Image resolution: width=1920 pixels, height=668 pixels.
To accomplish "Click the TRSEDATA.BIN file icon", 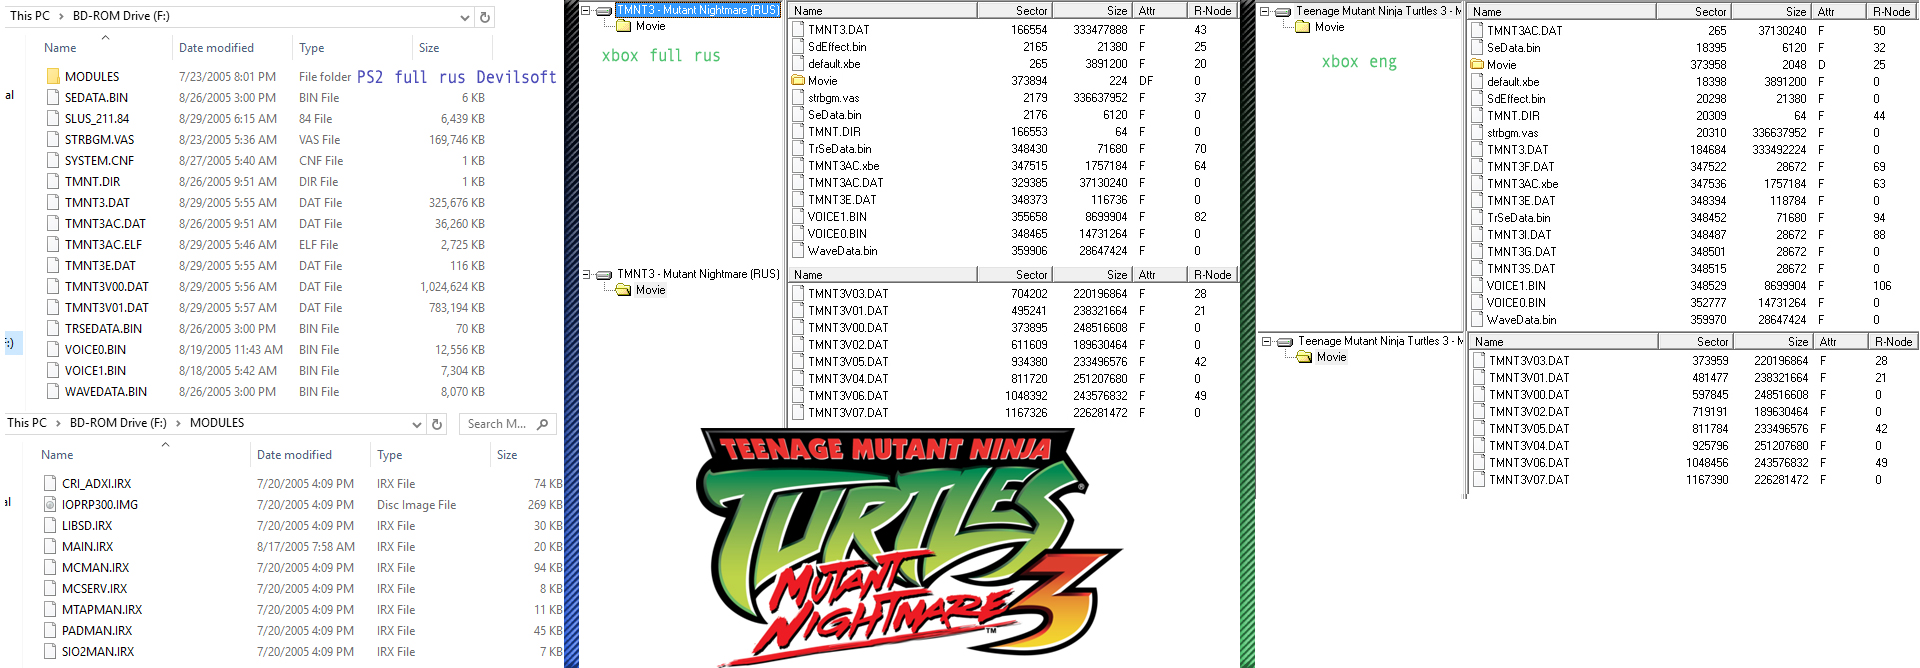I will pos(53,329).
